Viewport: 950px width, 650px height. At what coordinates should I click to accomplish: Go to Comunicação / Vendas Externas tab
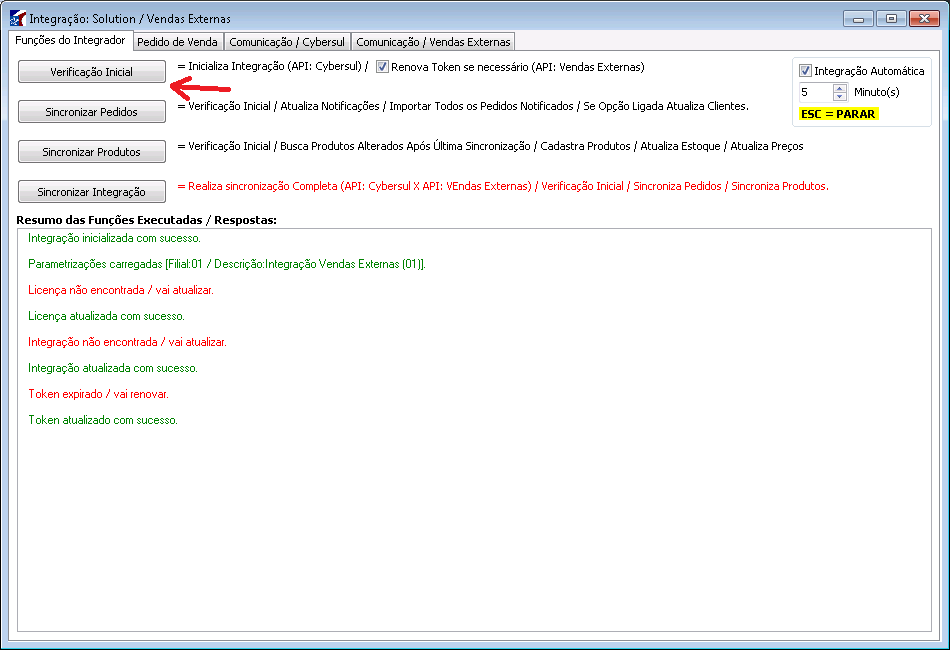(x=433, y=42)
